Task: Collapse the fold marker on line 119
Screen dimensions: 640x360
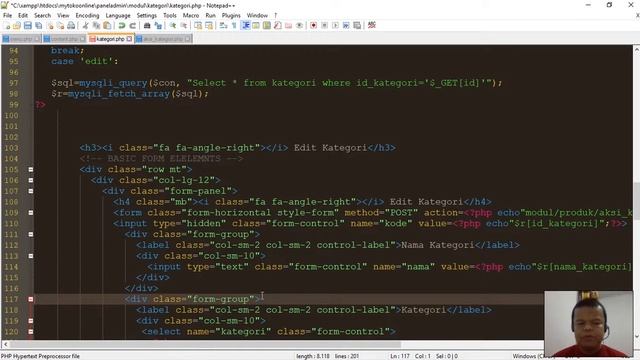Action: tap(31, 321)
